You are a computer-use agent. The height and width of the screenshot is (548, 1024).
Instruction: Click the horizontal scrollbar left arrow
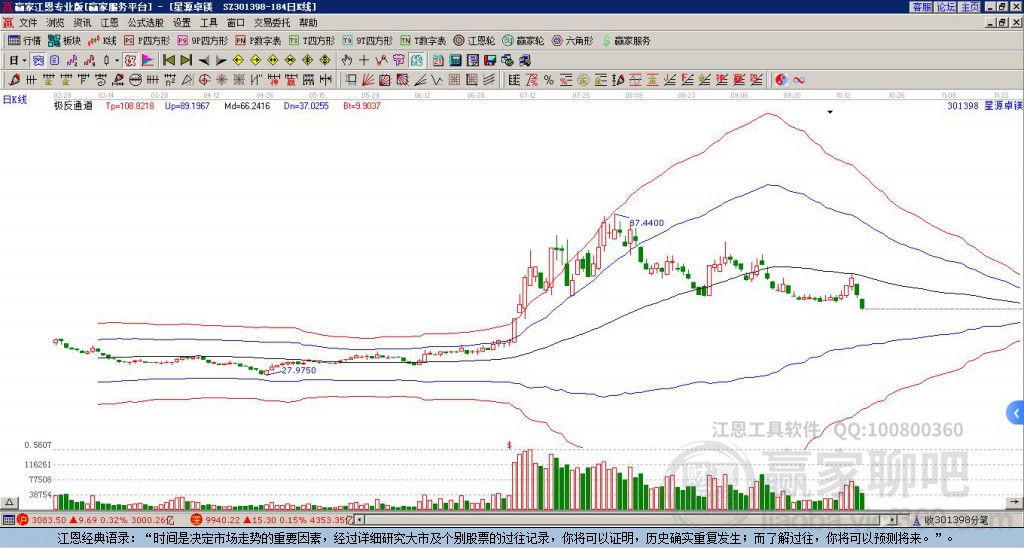[360, 520]
